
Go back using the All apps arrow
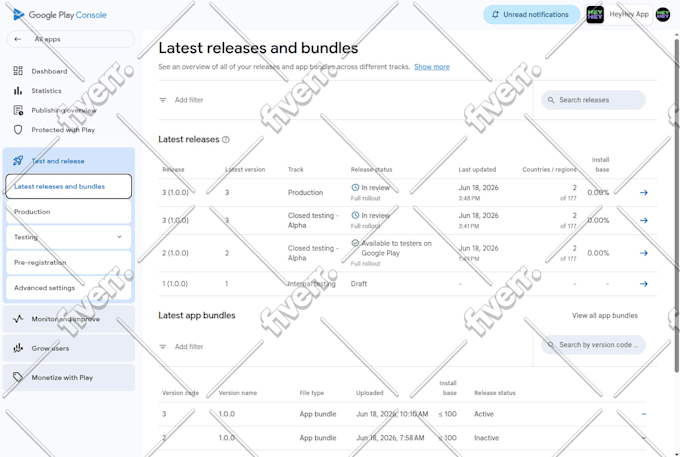click(18, 39)
